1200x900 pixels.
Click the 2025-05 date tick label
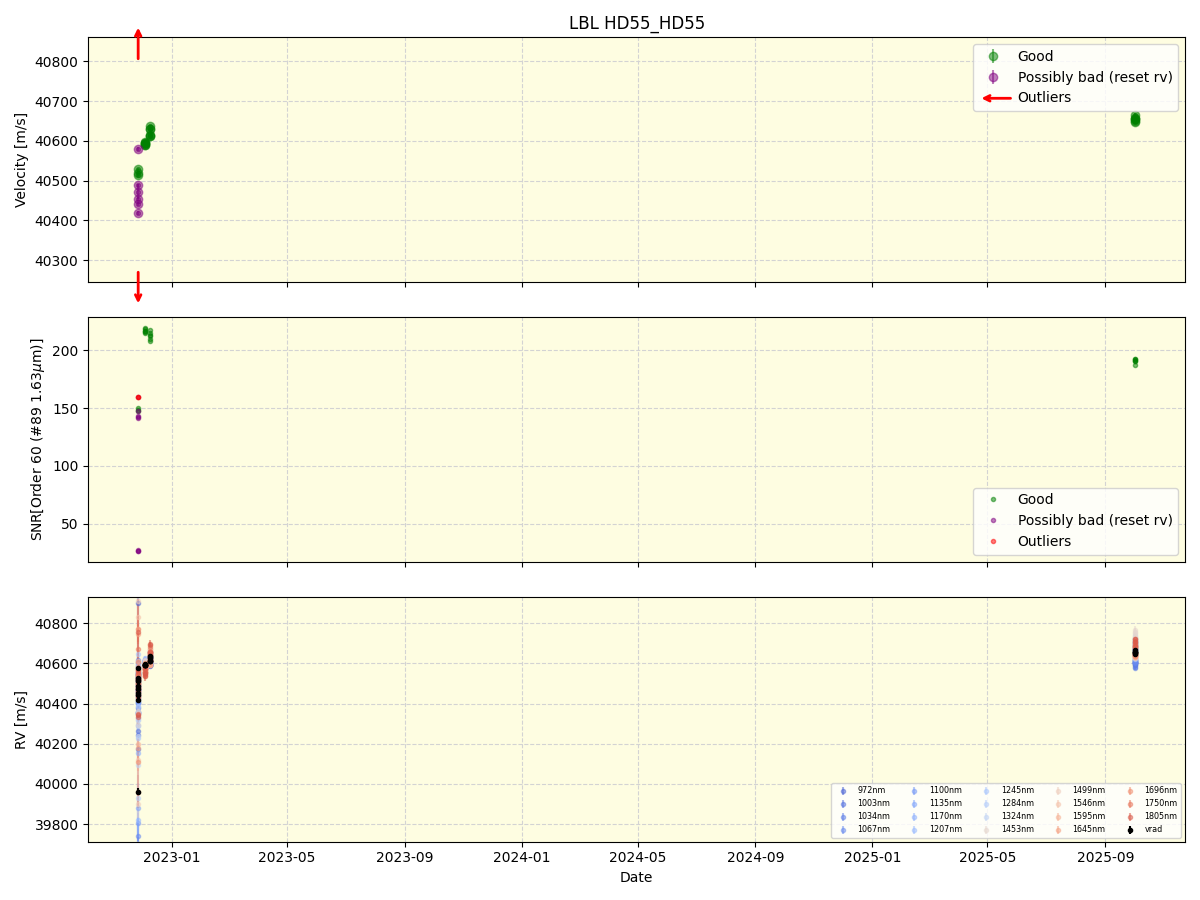(988, 857)
